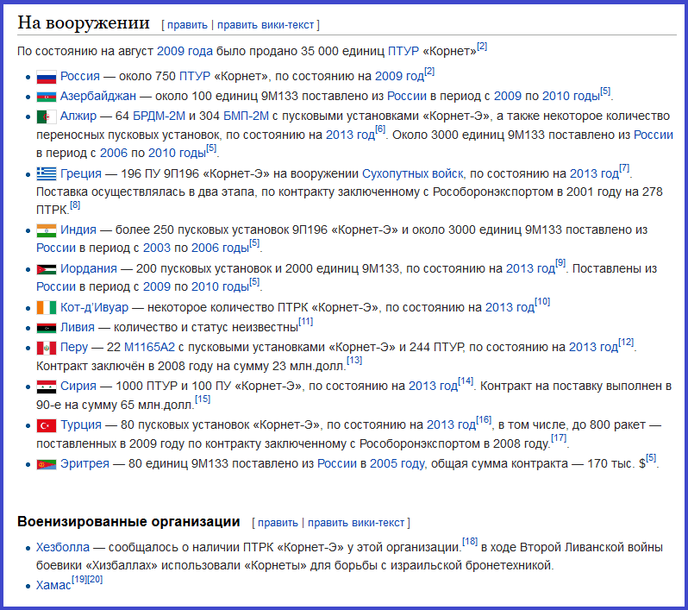This screenshot has height=610, width=688.
Task: Click footnote [14] in Syria entry
Action: click(466, 380)
